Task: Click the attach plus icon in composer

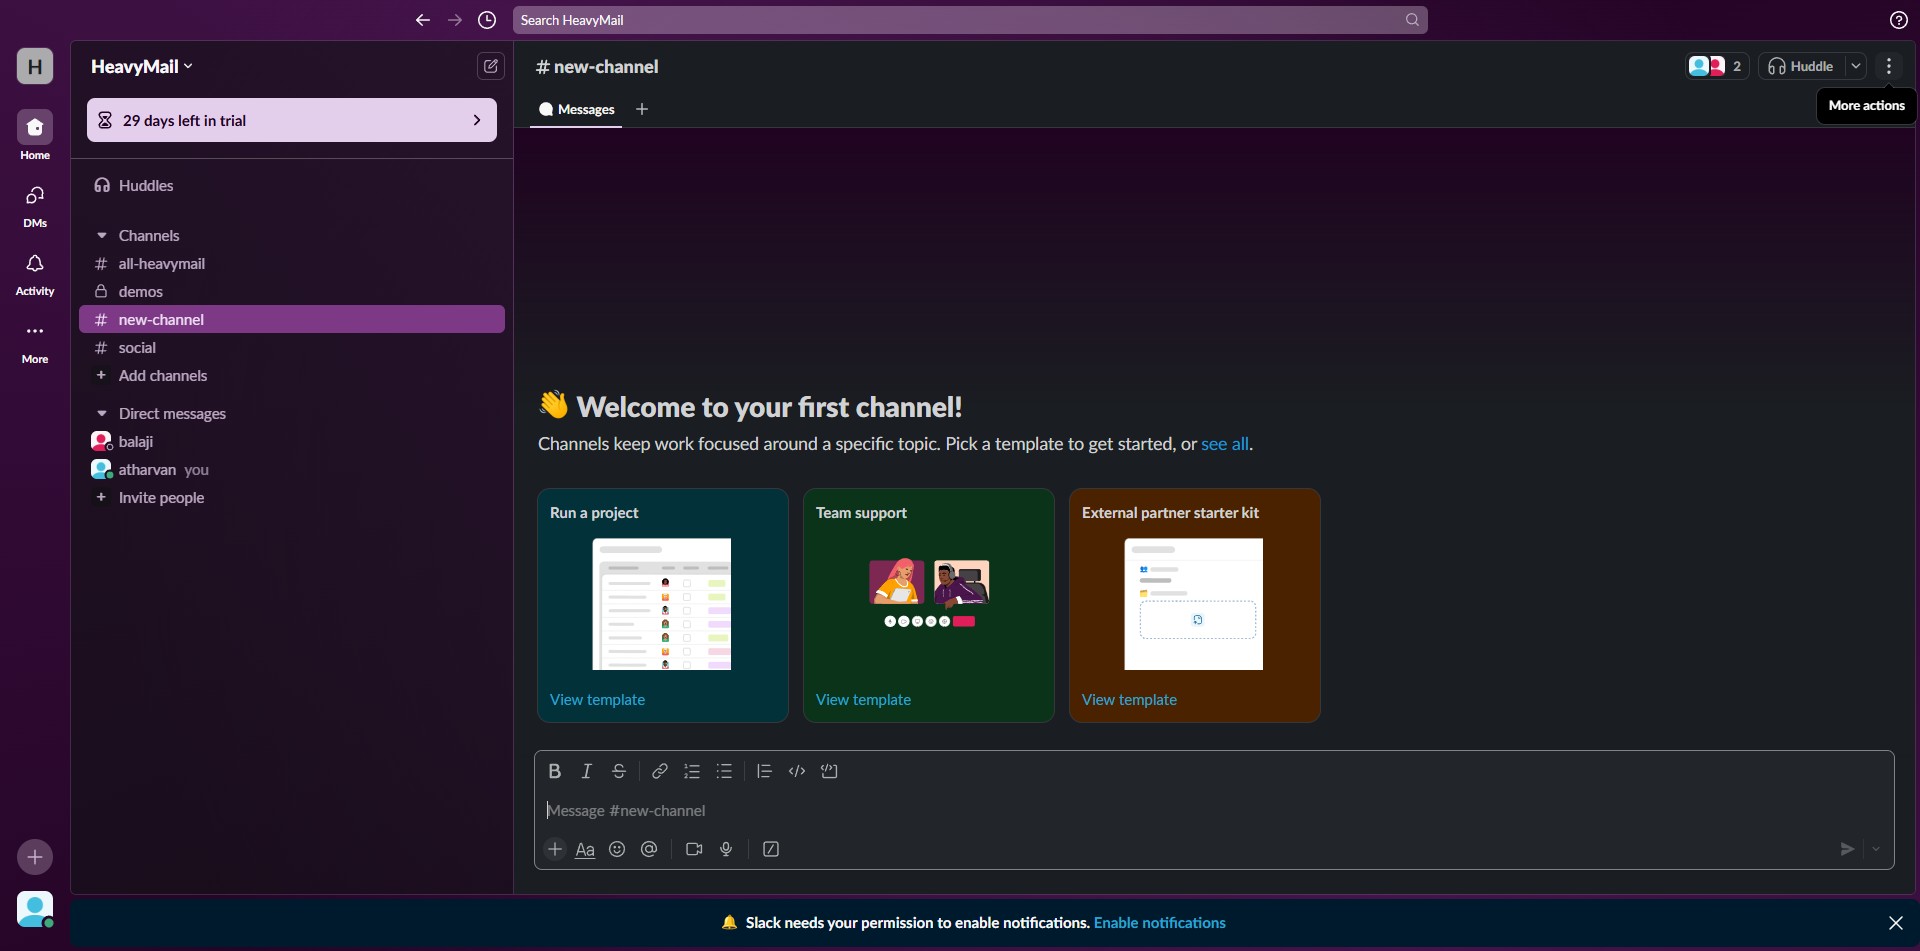Action: point(555,849)
